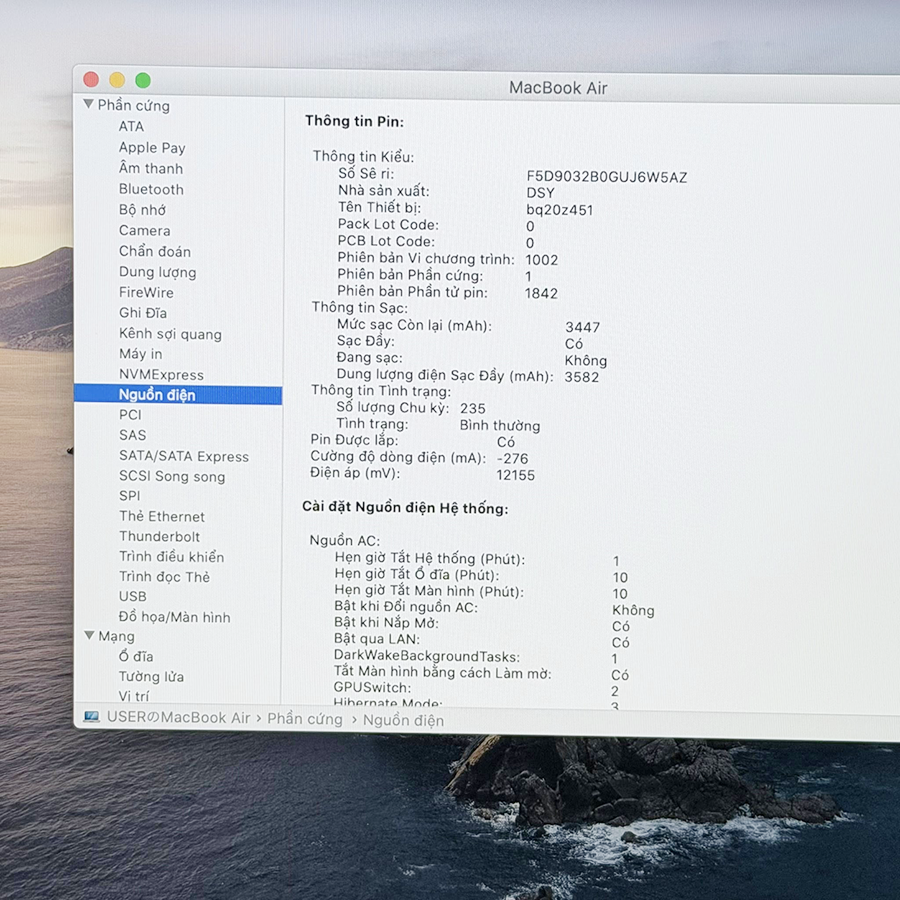This screenshot has height=900, width=900.
Task: Click the computer icon in the path bar
Action: pyautogui.click(x=92, y=717)
